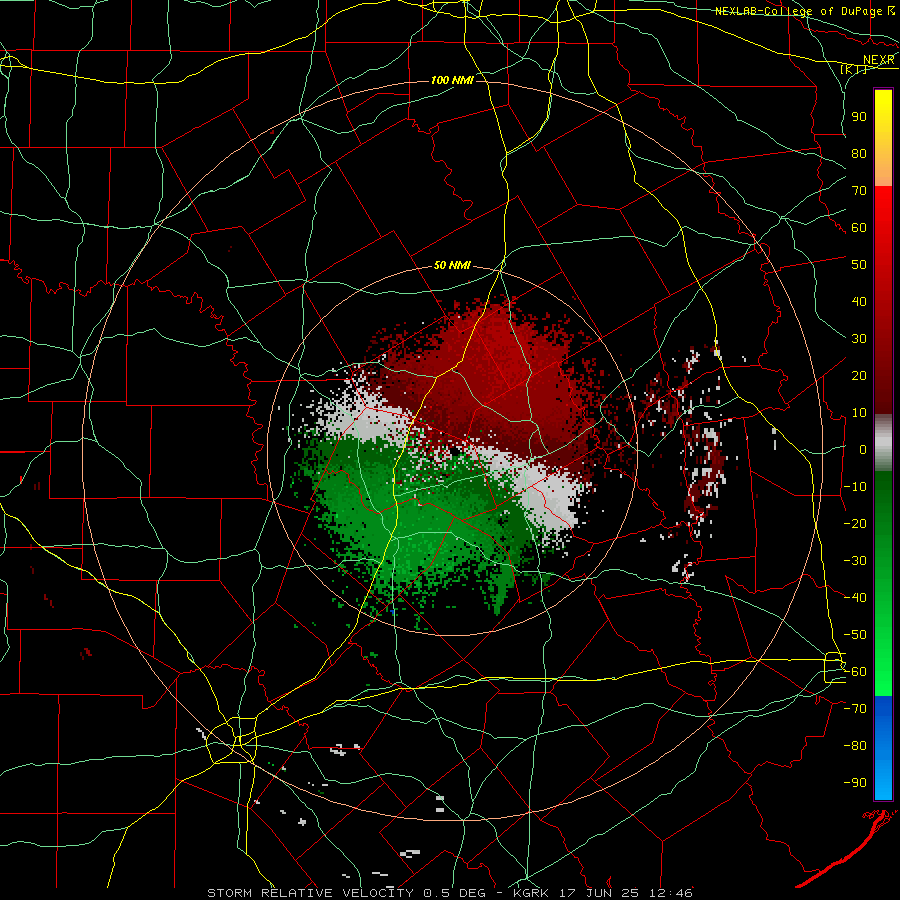Click the "-60" value on the velocity scale
The width and height of the screenshot is (900, 900).
pos(855,672)
